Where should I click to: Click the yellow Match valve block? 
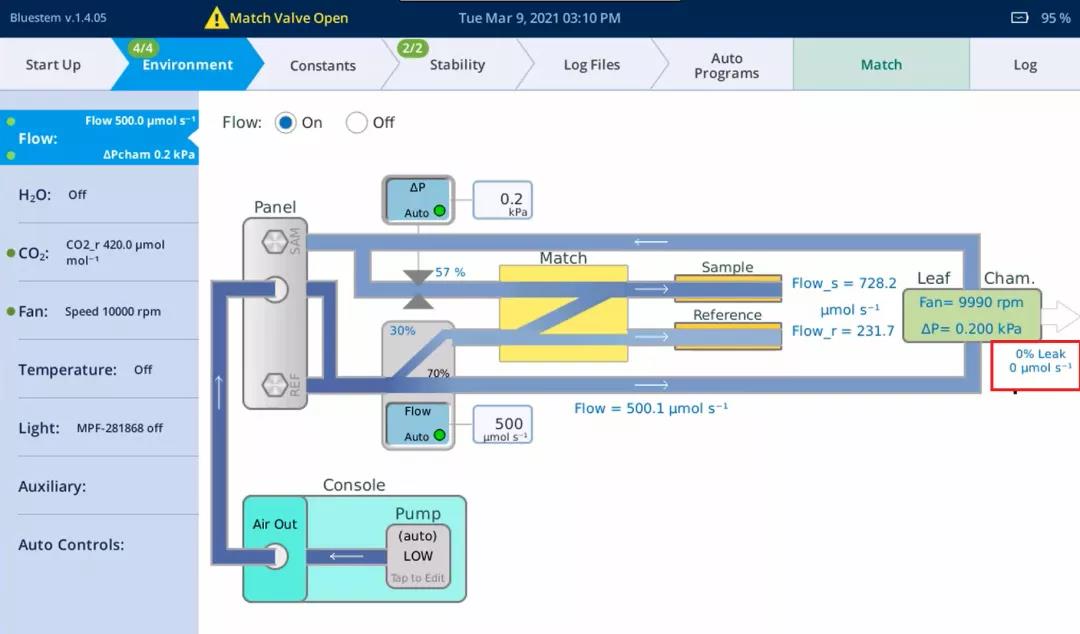[x=563, y=313]
